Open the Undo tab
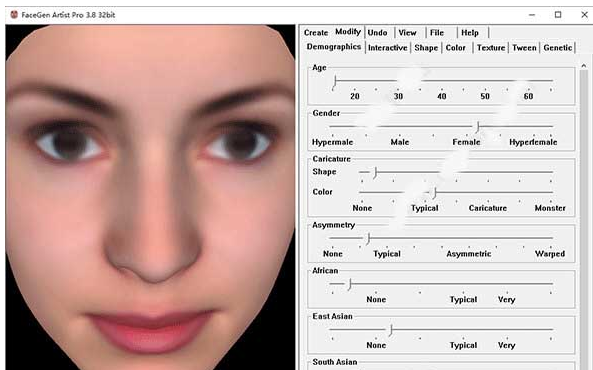The image size is (593, 370). [x=377, y=33]
